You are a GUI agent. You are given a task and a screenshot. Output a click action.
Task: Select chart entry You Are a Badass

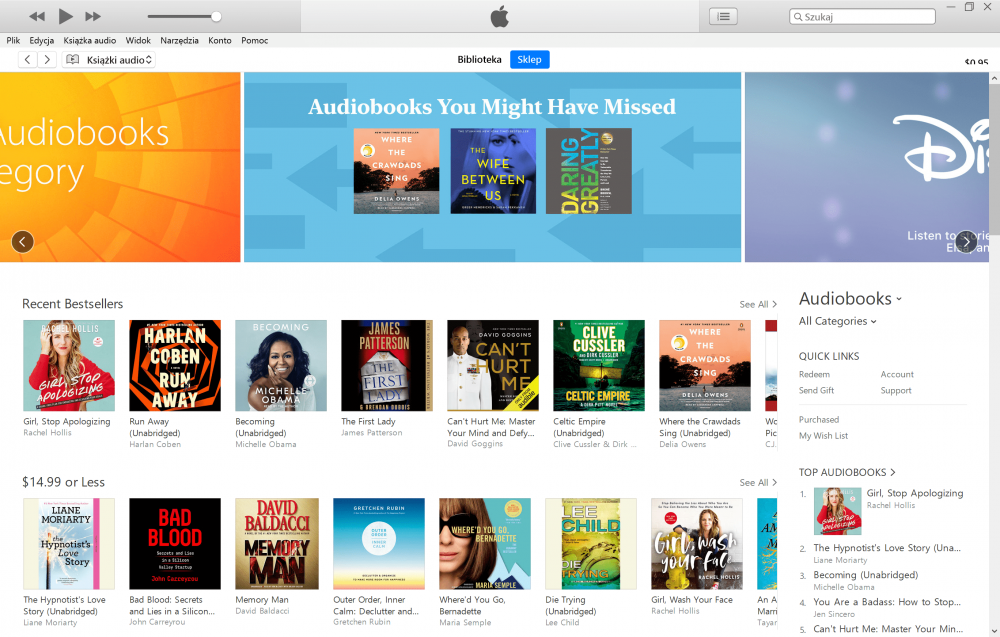click(886, 601)
